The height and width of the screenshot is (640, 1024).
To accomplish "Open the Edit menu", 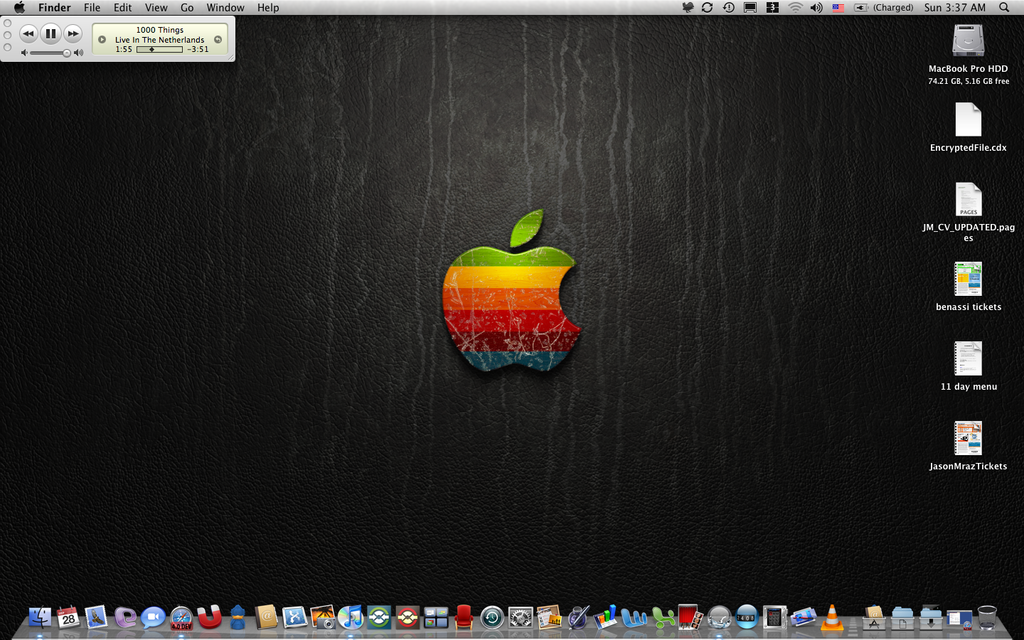I will tap(122, 7).
